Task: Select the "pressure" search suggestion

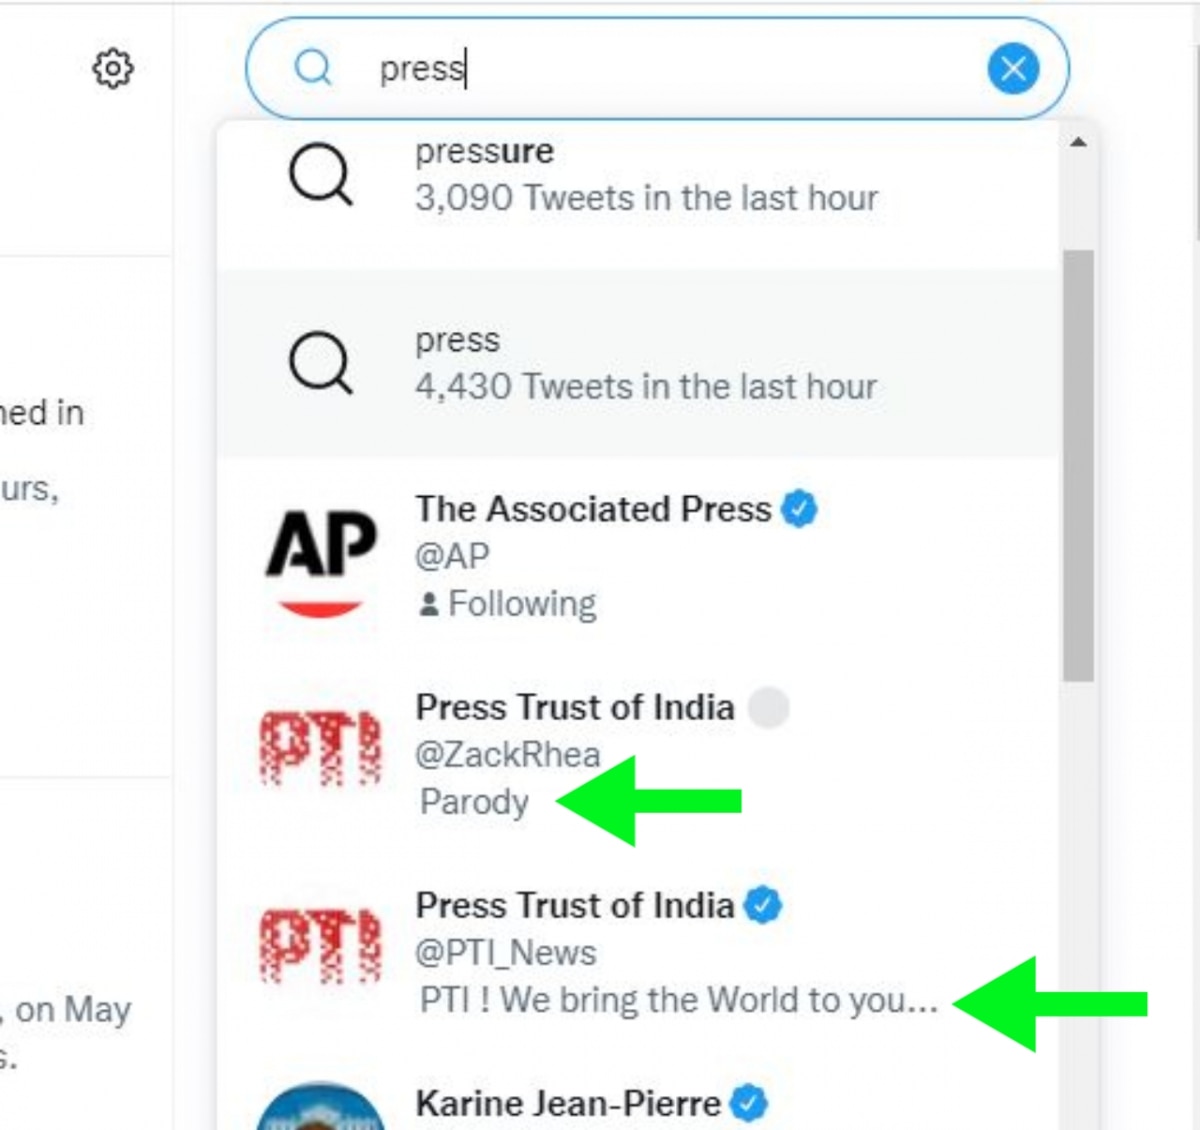Action: pos(645,175)
